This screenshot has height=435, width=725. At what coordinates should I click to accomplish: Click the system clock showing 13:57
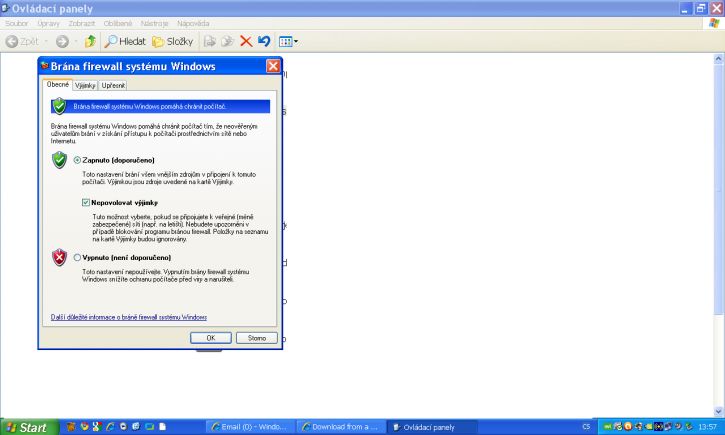pyautogui.click(x=707, y=427)
